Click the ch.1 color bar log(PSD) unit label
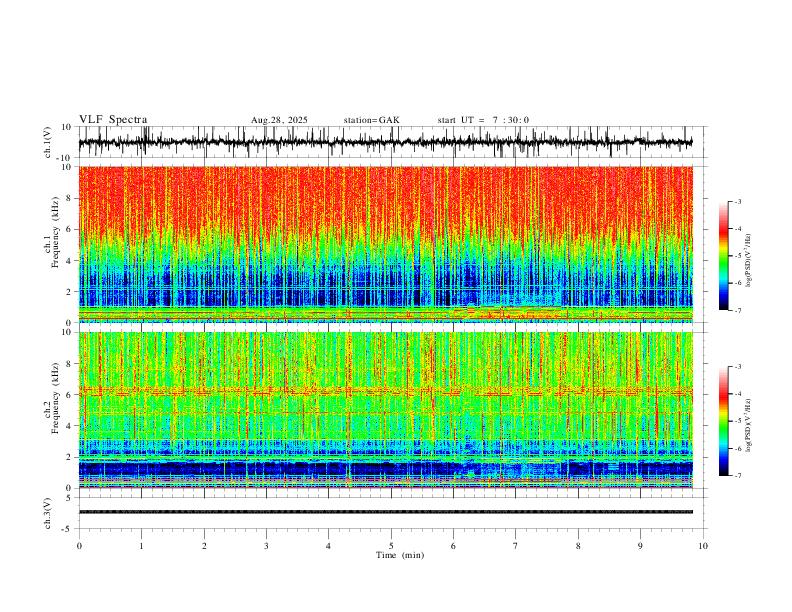This screenshot has height=612, width=792. coord(749,261)
